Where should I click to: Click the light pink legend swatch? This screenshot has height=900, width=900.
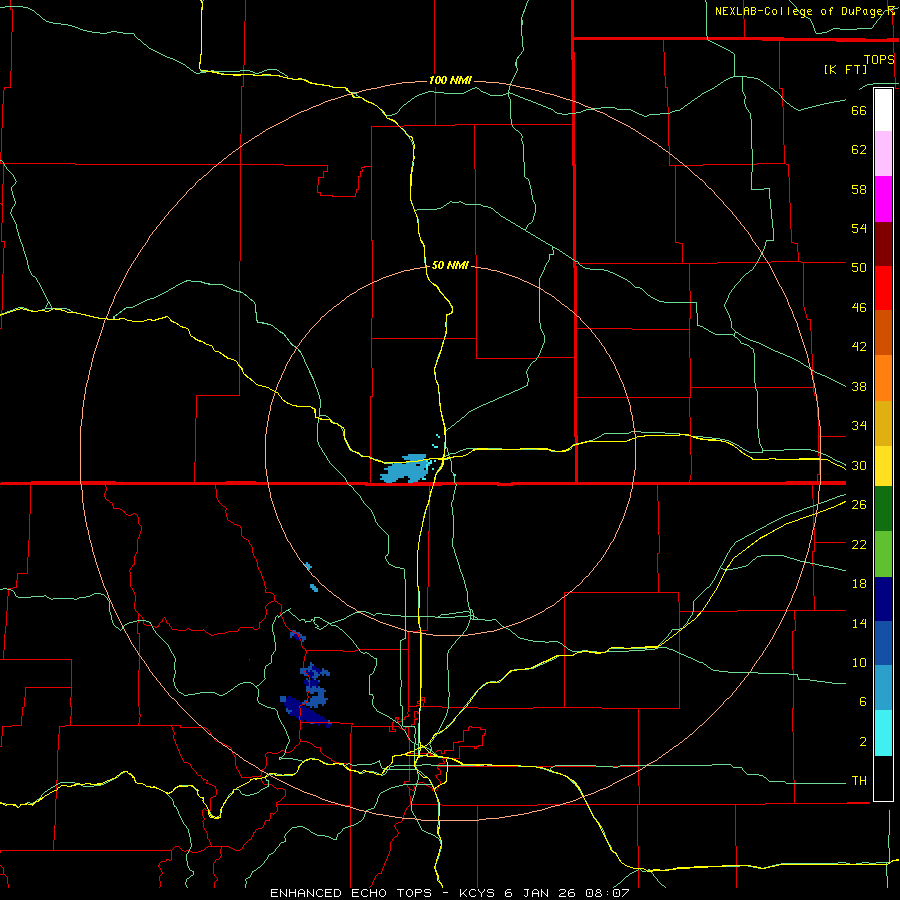click(883, 154)
